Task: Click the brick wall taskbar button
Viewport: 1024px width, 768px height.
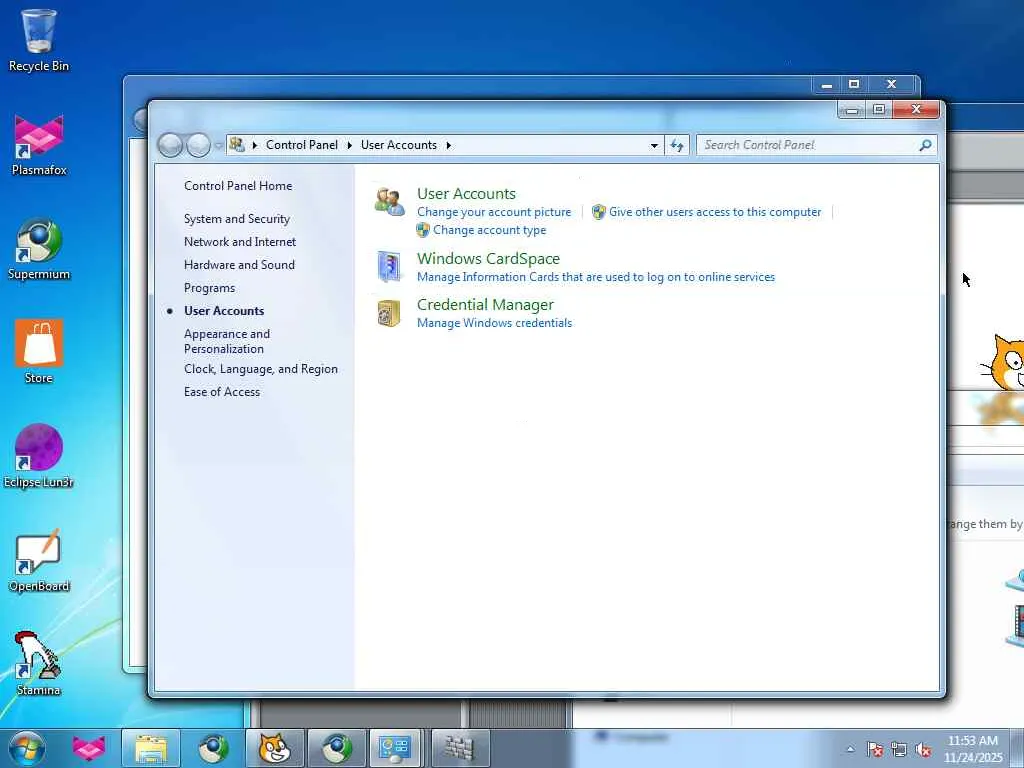Action: [460, 748]
